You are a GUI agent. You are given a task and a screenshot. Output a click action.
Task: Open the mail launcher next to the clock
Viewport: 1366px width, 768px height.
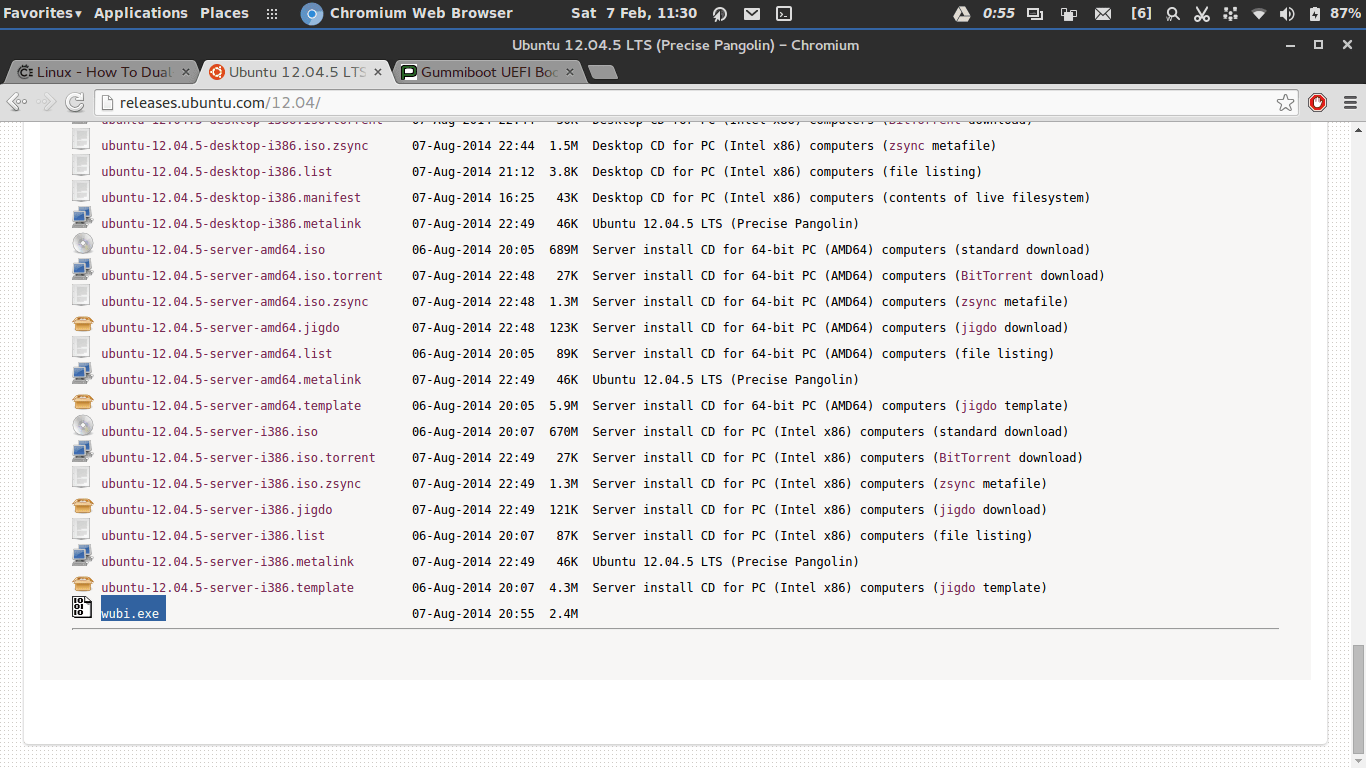752,14
